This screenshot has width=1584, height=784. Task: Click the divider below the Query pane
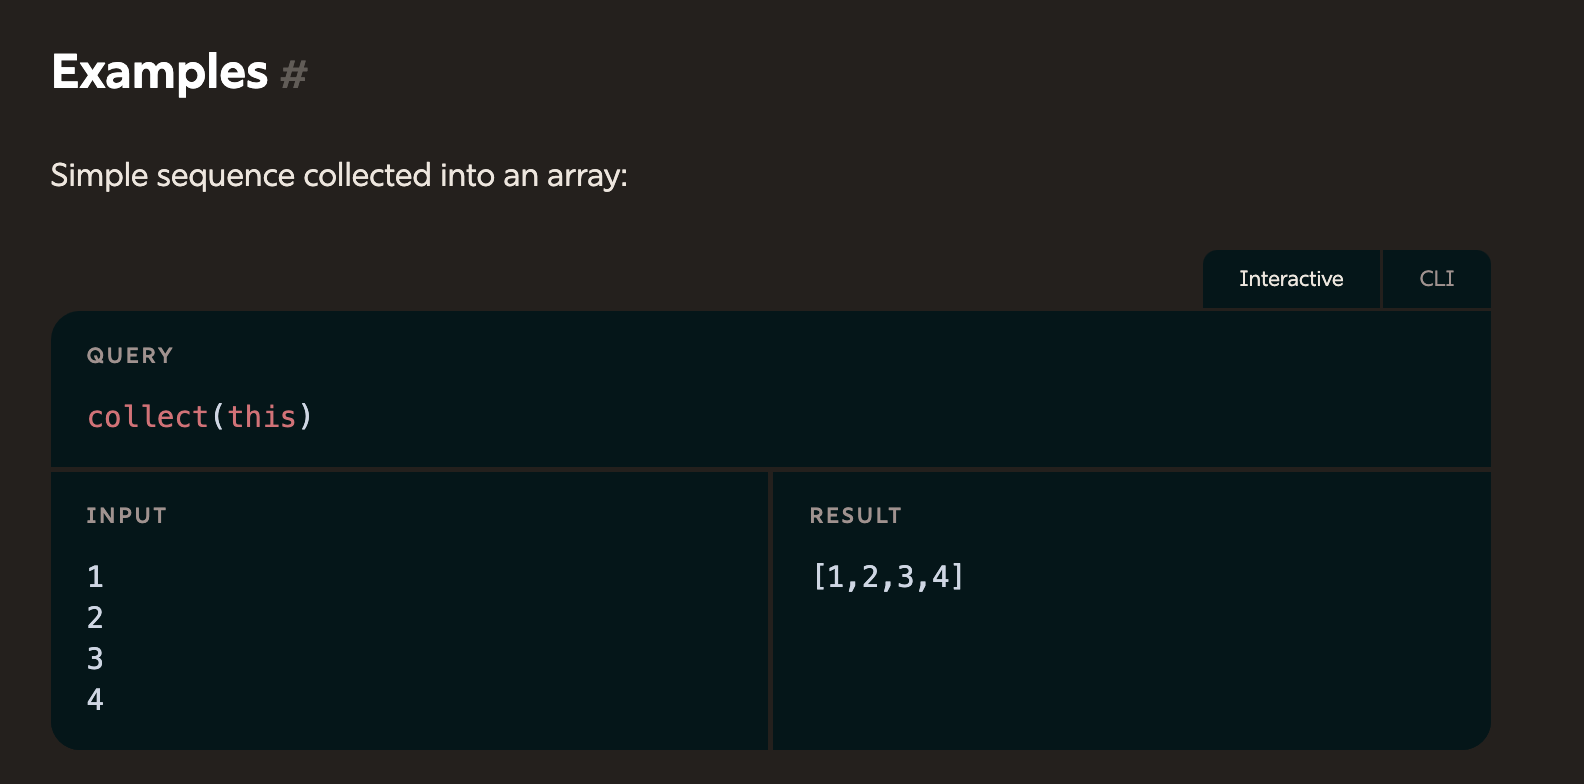771,468
